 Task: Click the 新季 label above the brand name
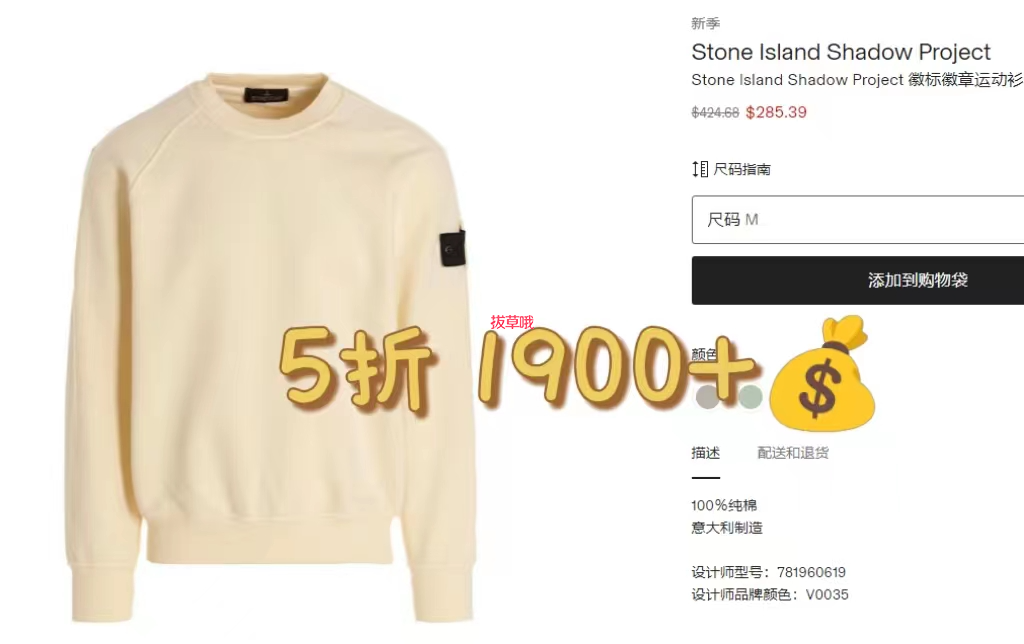point(705,24)
